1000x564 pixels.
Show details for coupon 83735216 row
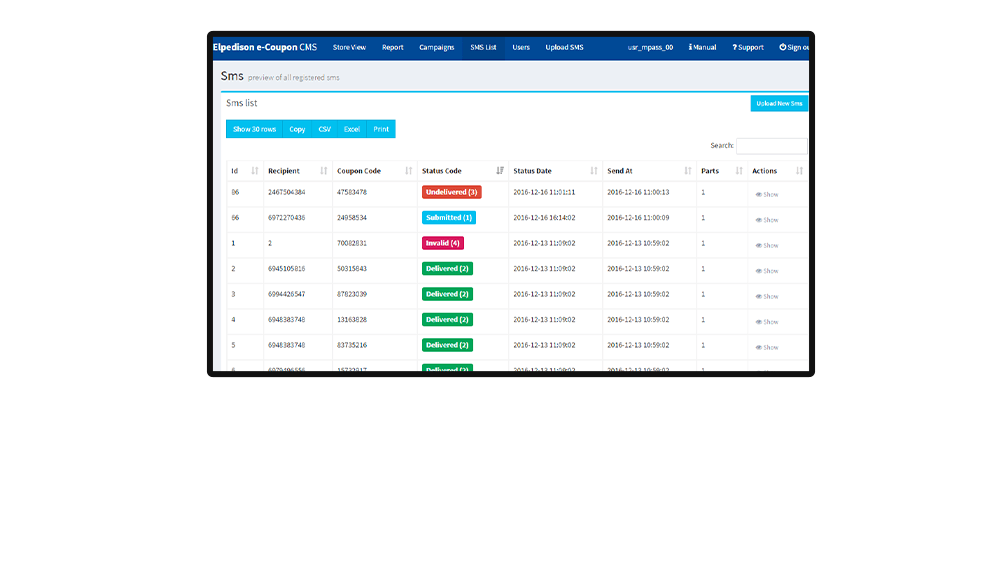pyautogui.click(x=767, y=348)
